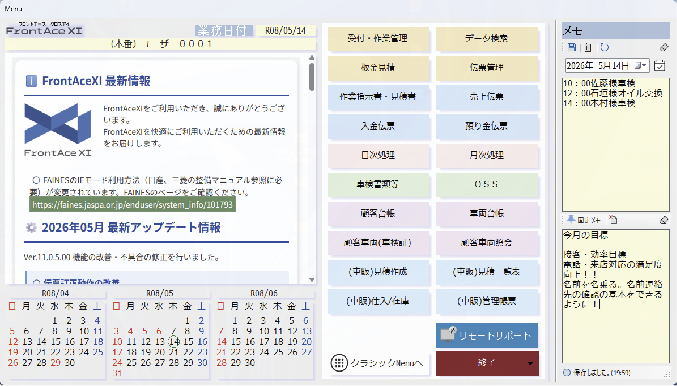Click memo line 12:00 石垣様オイル交換
This screenshot has width=677, height=386.
tap(613, 93)
